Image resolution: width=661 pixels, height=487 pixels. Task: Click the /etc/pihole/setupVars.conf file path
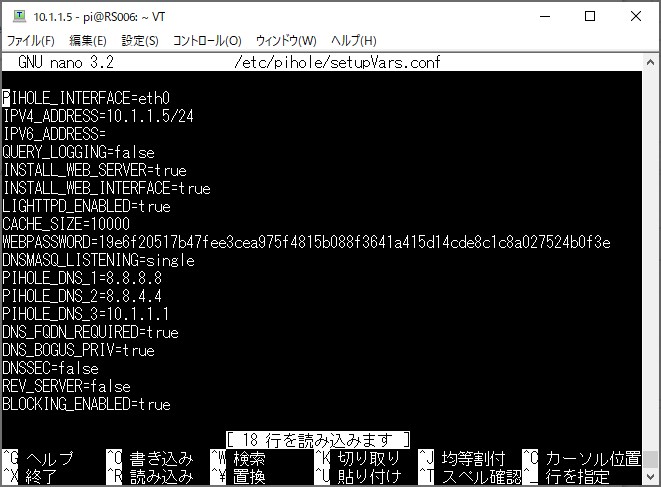(337, 62)
